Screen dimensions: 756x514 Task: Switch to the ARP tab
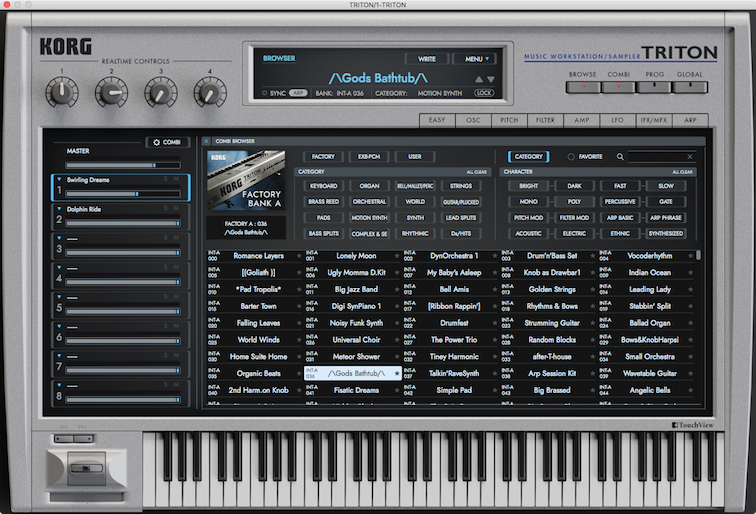(x=690, y=120)
